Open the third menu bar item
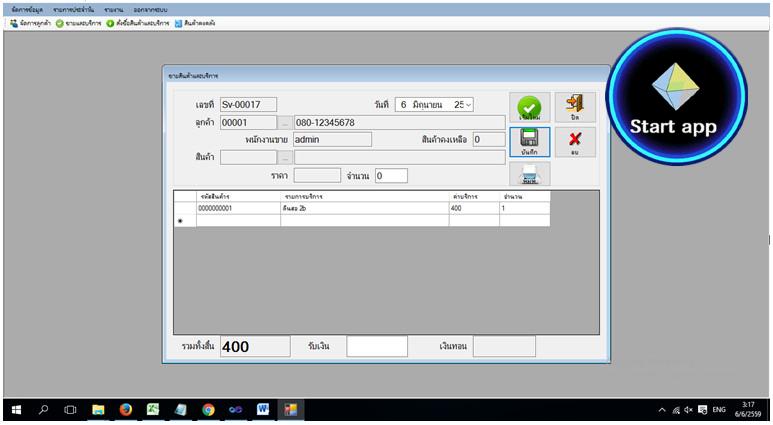Viewport: 773px width, 425px height. pyautogui.click(x=113, y=9)
